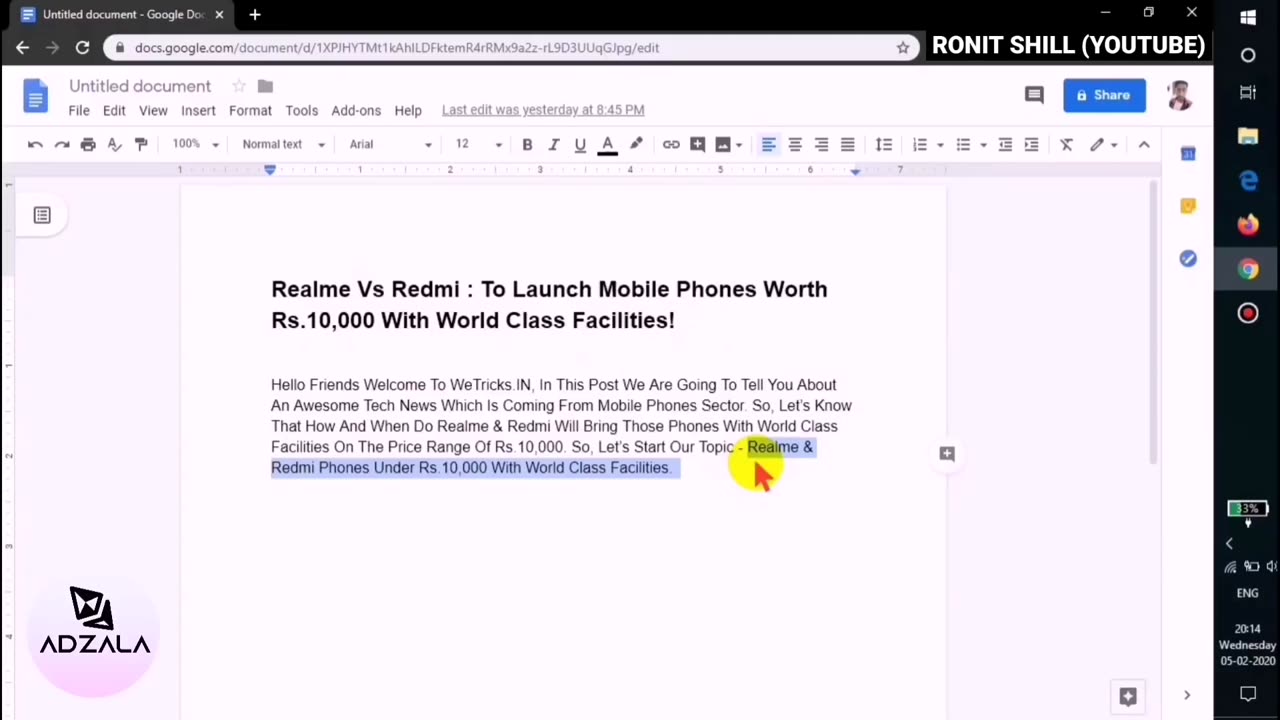Open the Insert menu
Viewport: 1280px width, 720px height.
[198, 110]
